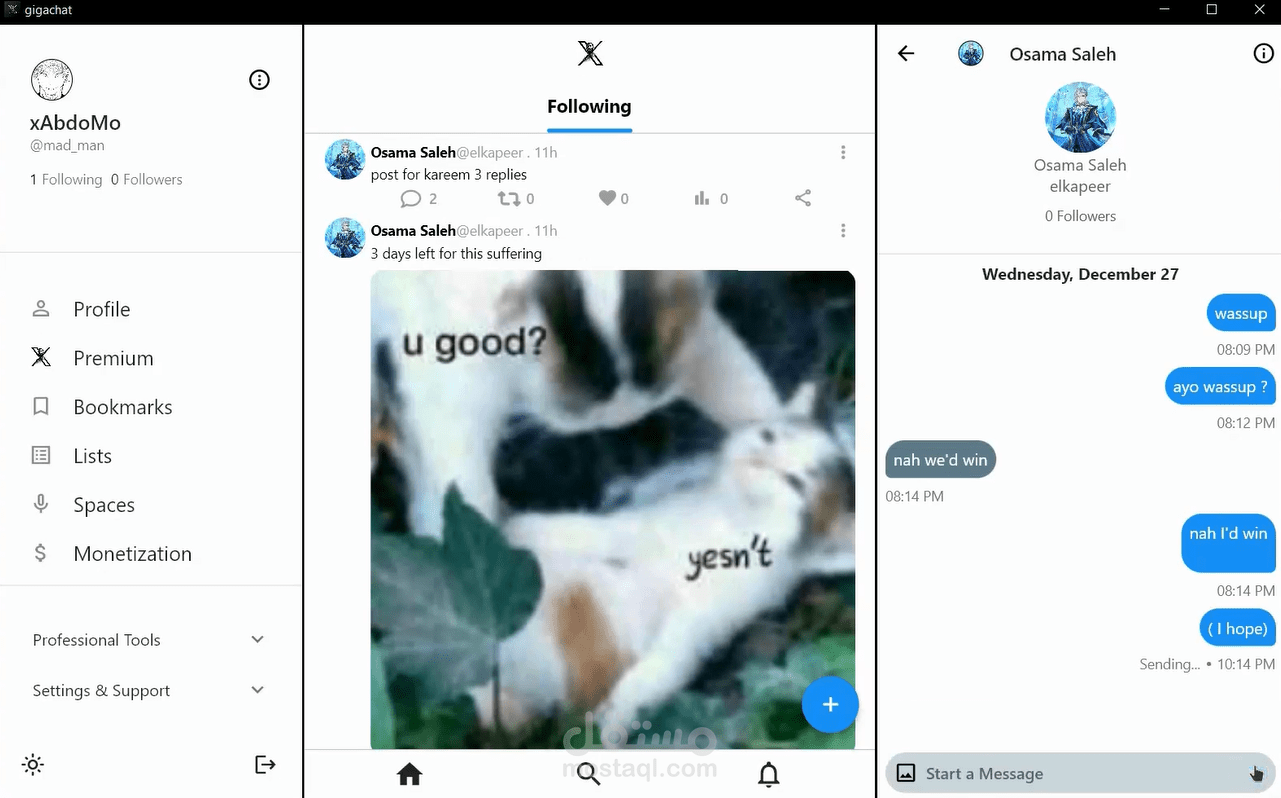
Task: Expand the Professional Tools section
Action: point(150,640)
